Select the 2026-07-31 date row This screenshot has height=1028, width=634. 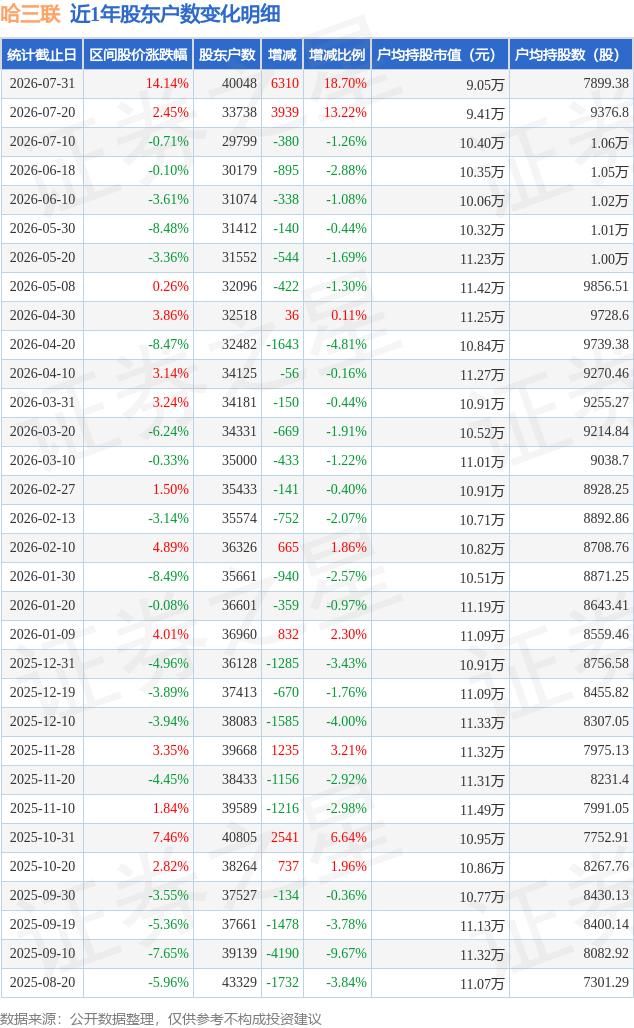(317, 83)
